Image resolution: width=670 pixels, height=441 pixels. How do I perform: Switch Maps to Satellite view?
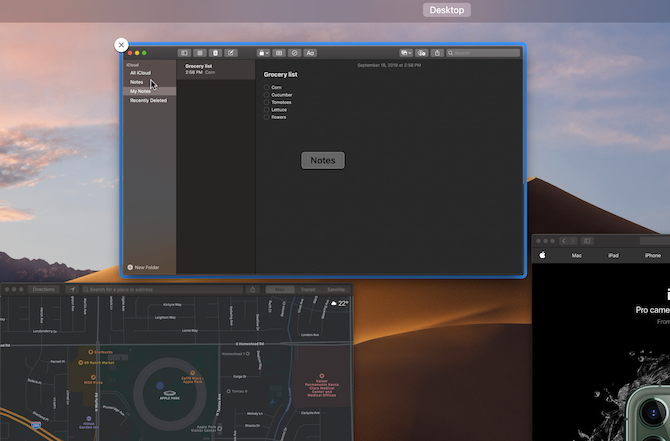point(336,289)
